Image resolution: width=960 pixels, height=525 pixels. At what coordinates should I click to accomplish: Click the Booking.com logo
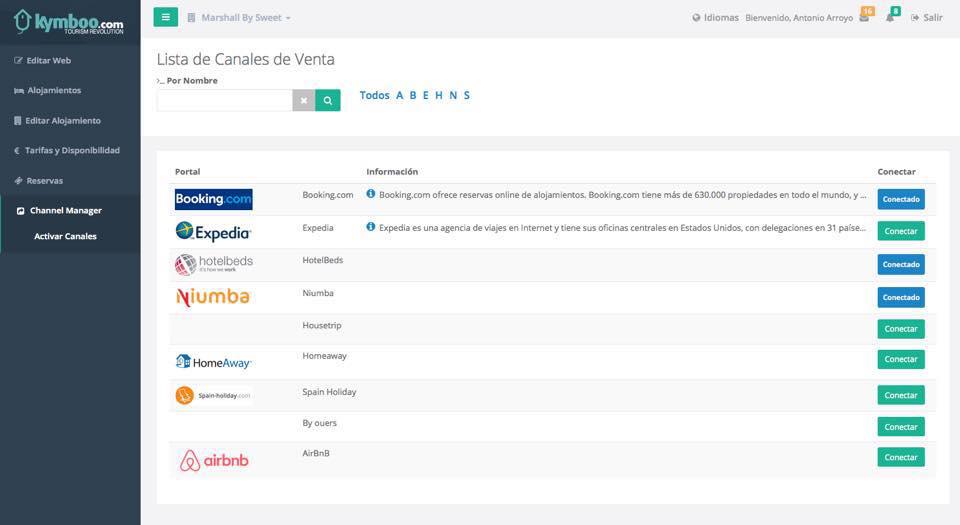tap(214, 199)
